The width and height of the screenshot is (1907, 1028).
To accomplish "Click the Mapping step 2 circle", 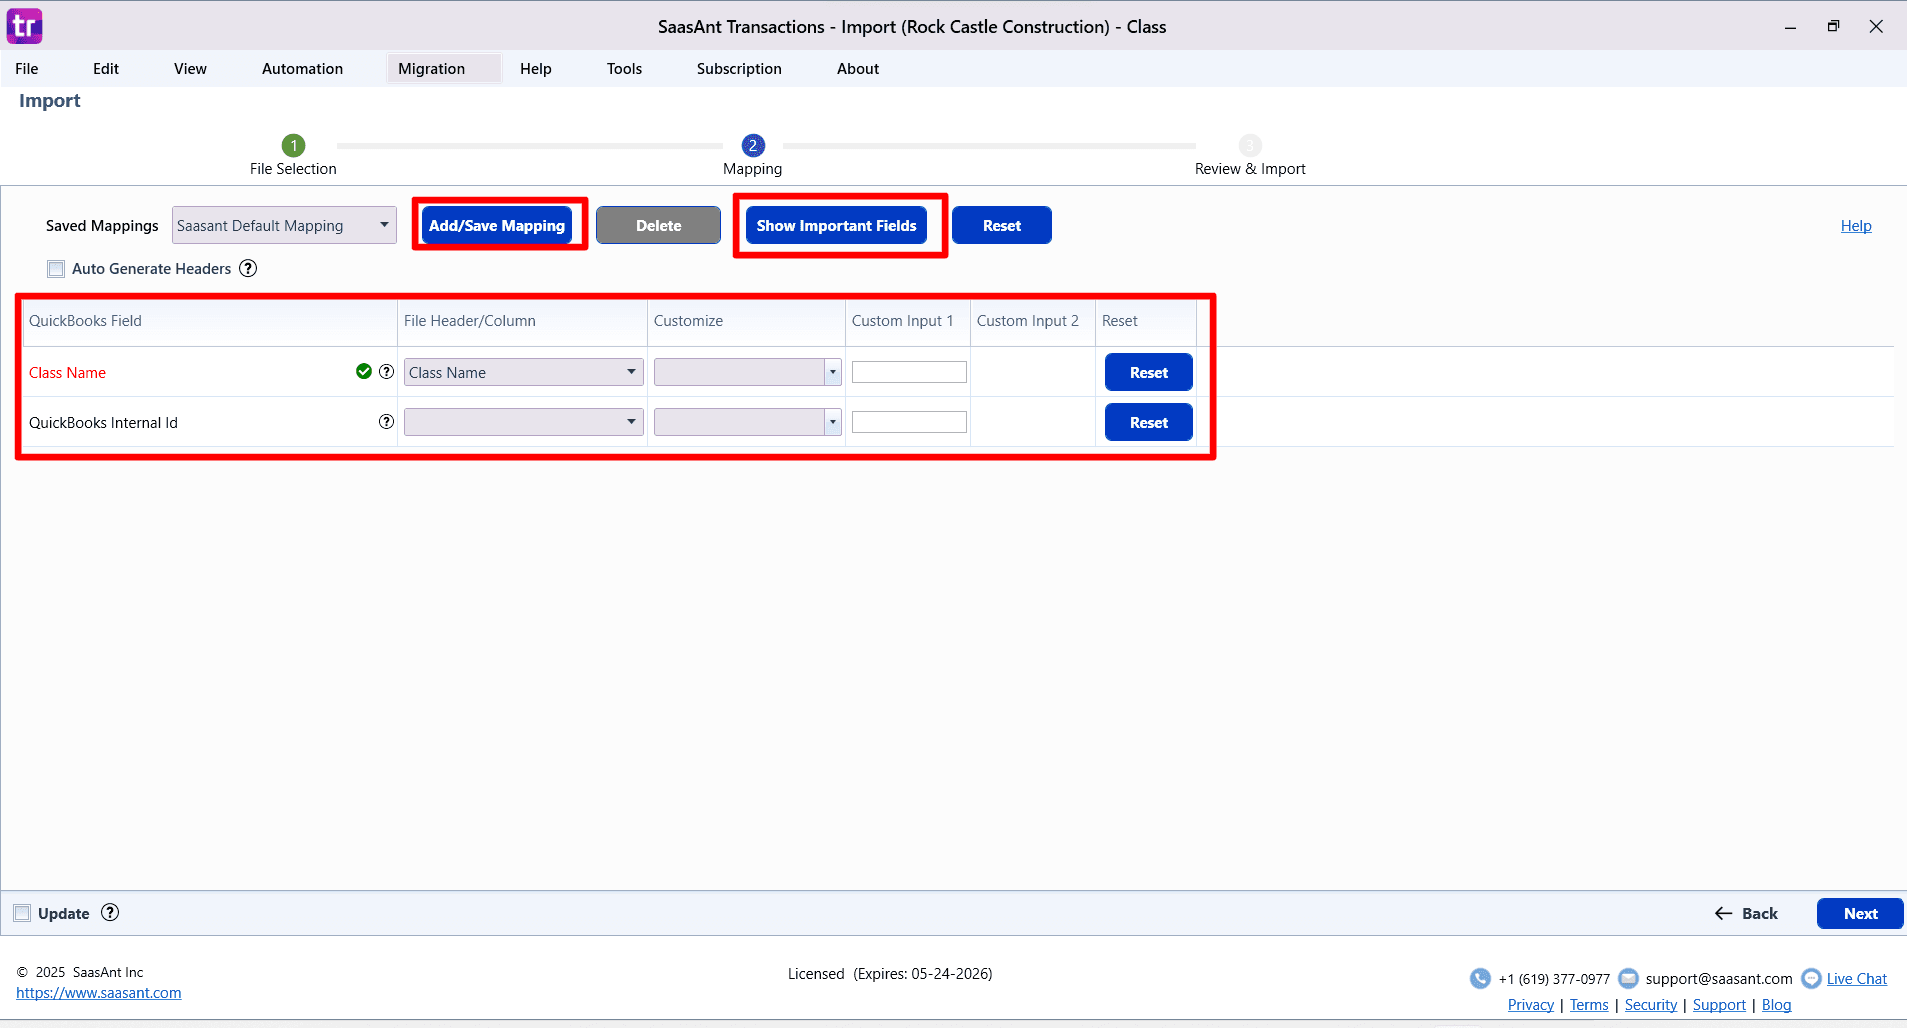I will [x=753, y=145].
